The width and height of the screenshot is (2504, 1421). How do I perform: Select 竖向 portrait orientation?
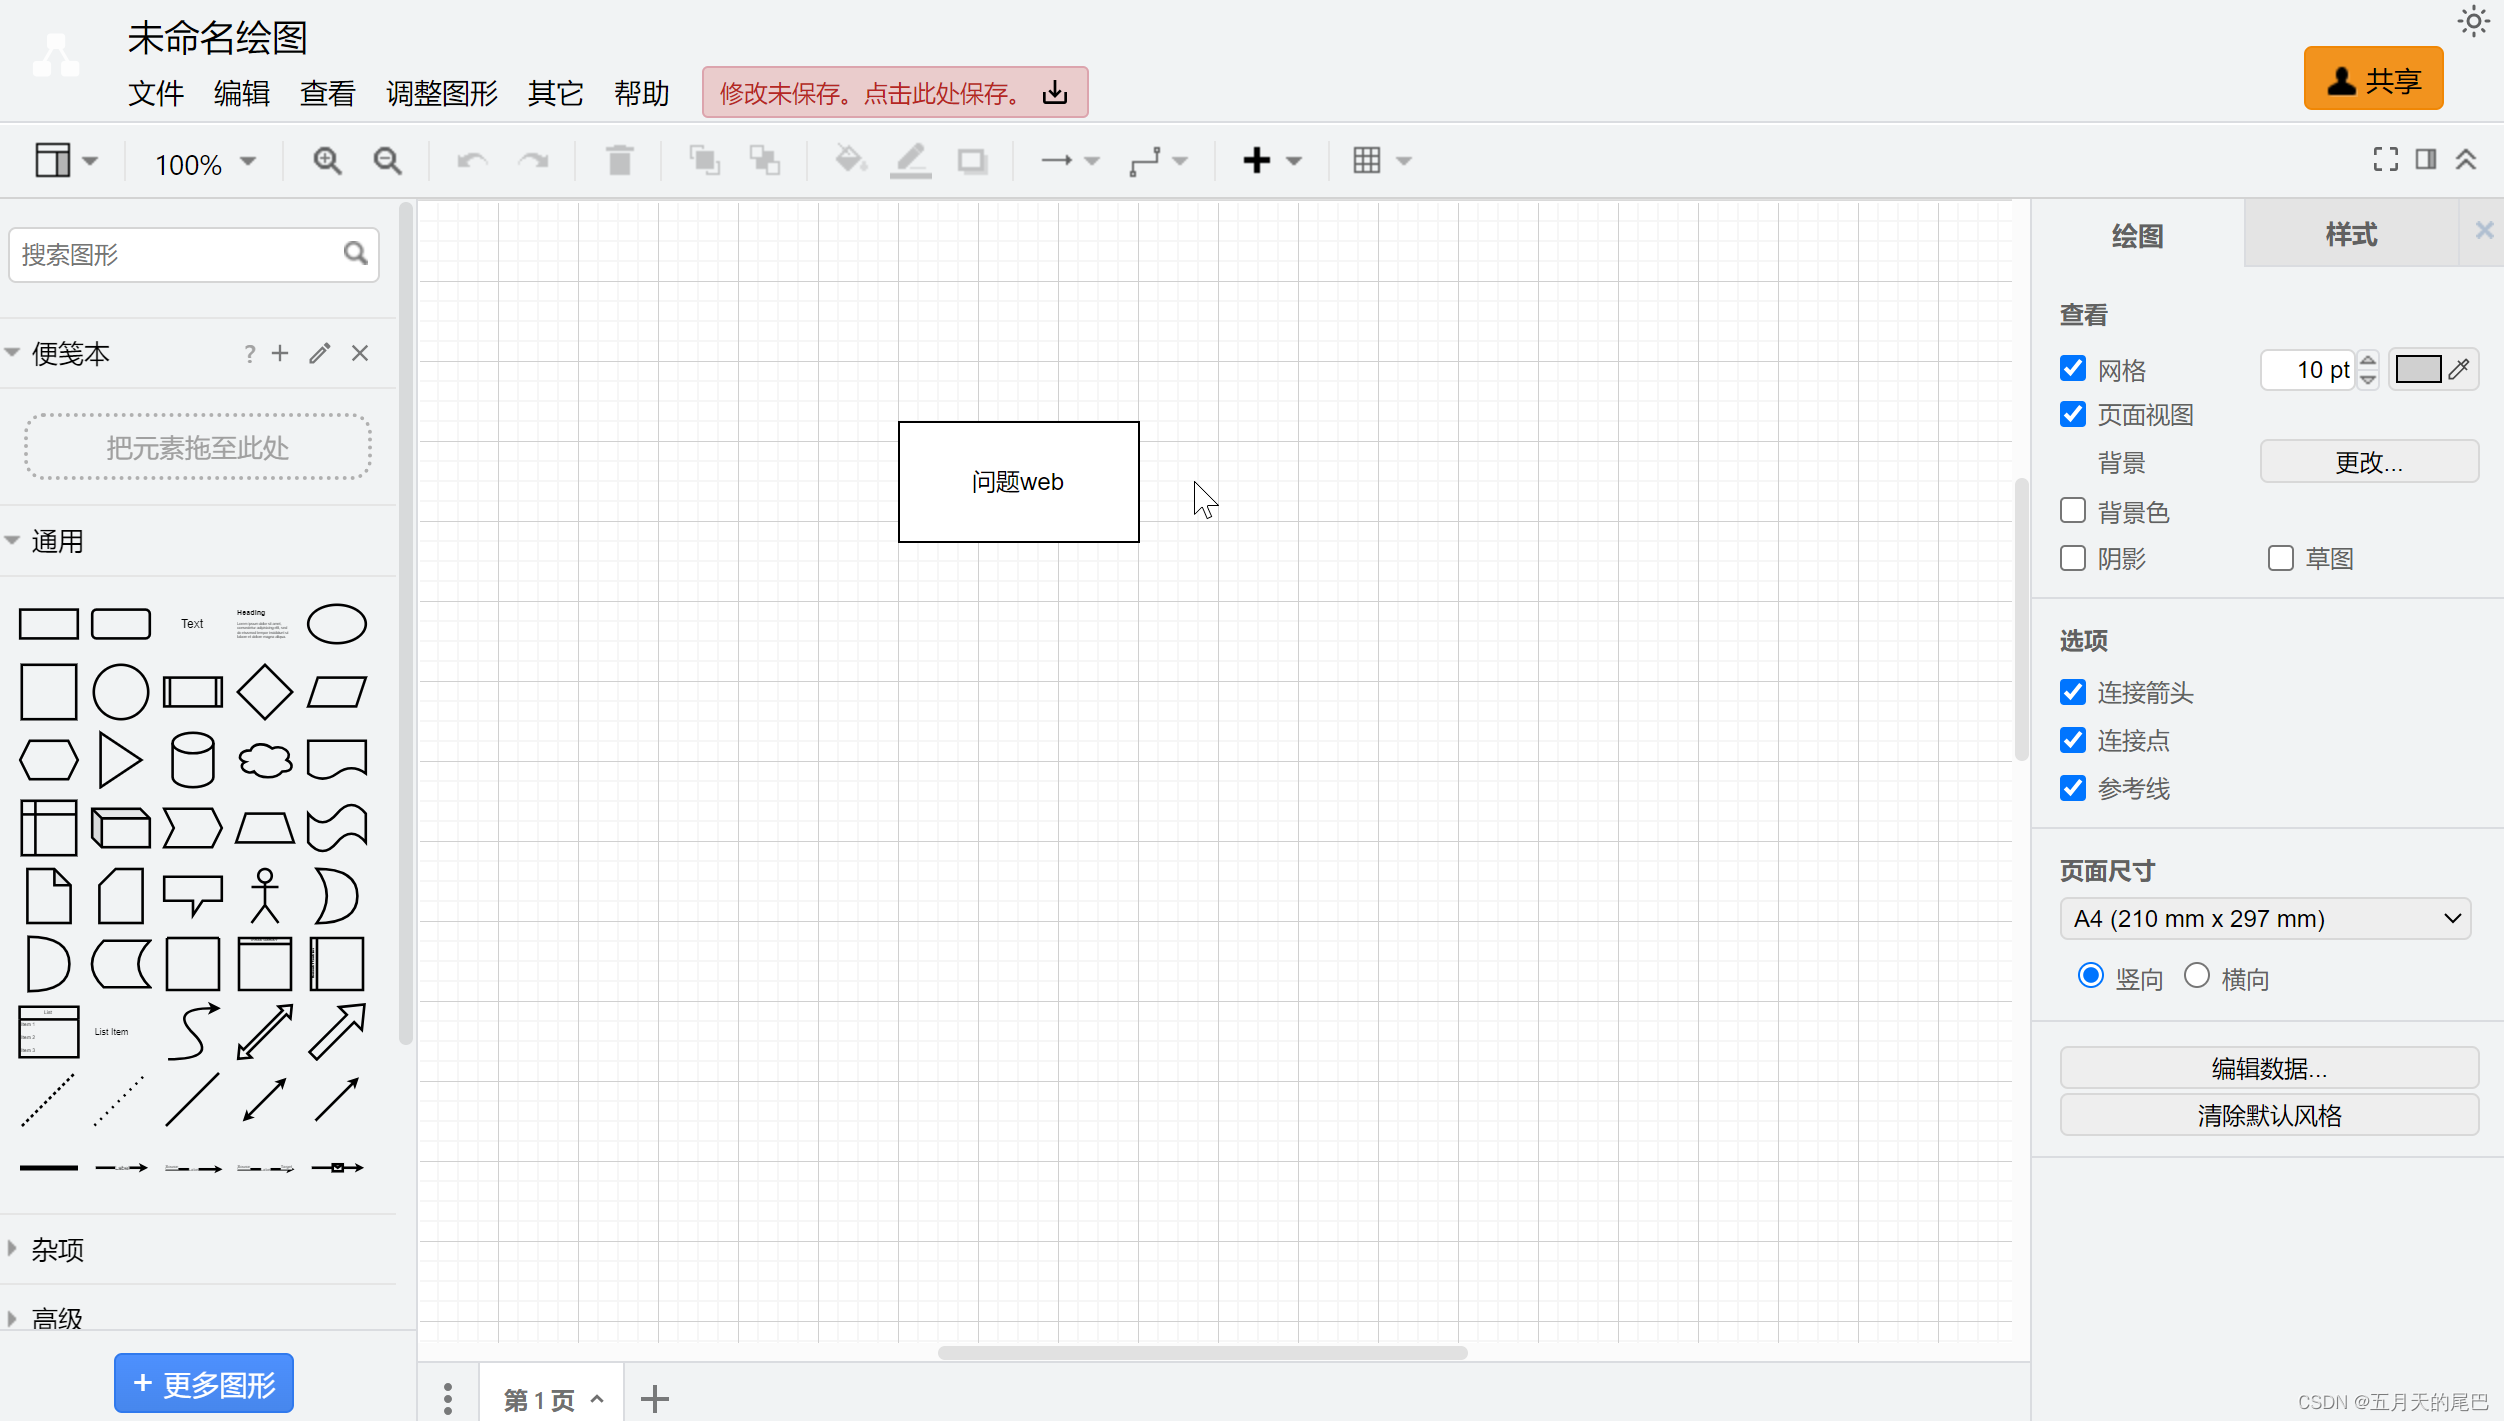[x=2091, y=976]
